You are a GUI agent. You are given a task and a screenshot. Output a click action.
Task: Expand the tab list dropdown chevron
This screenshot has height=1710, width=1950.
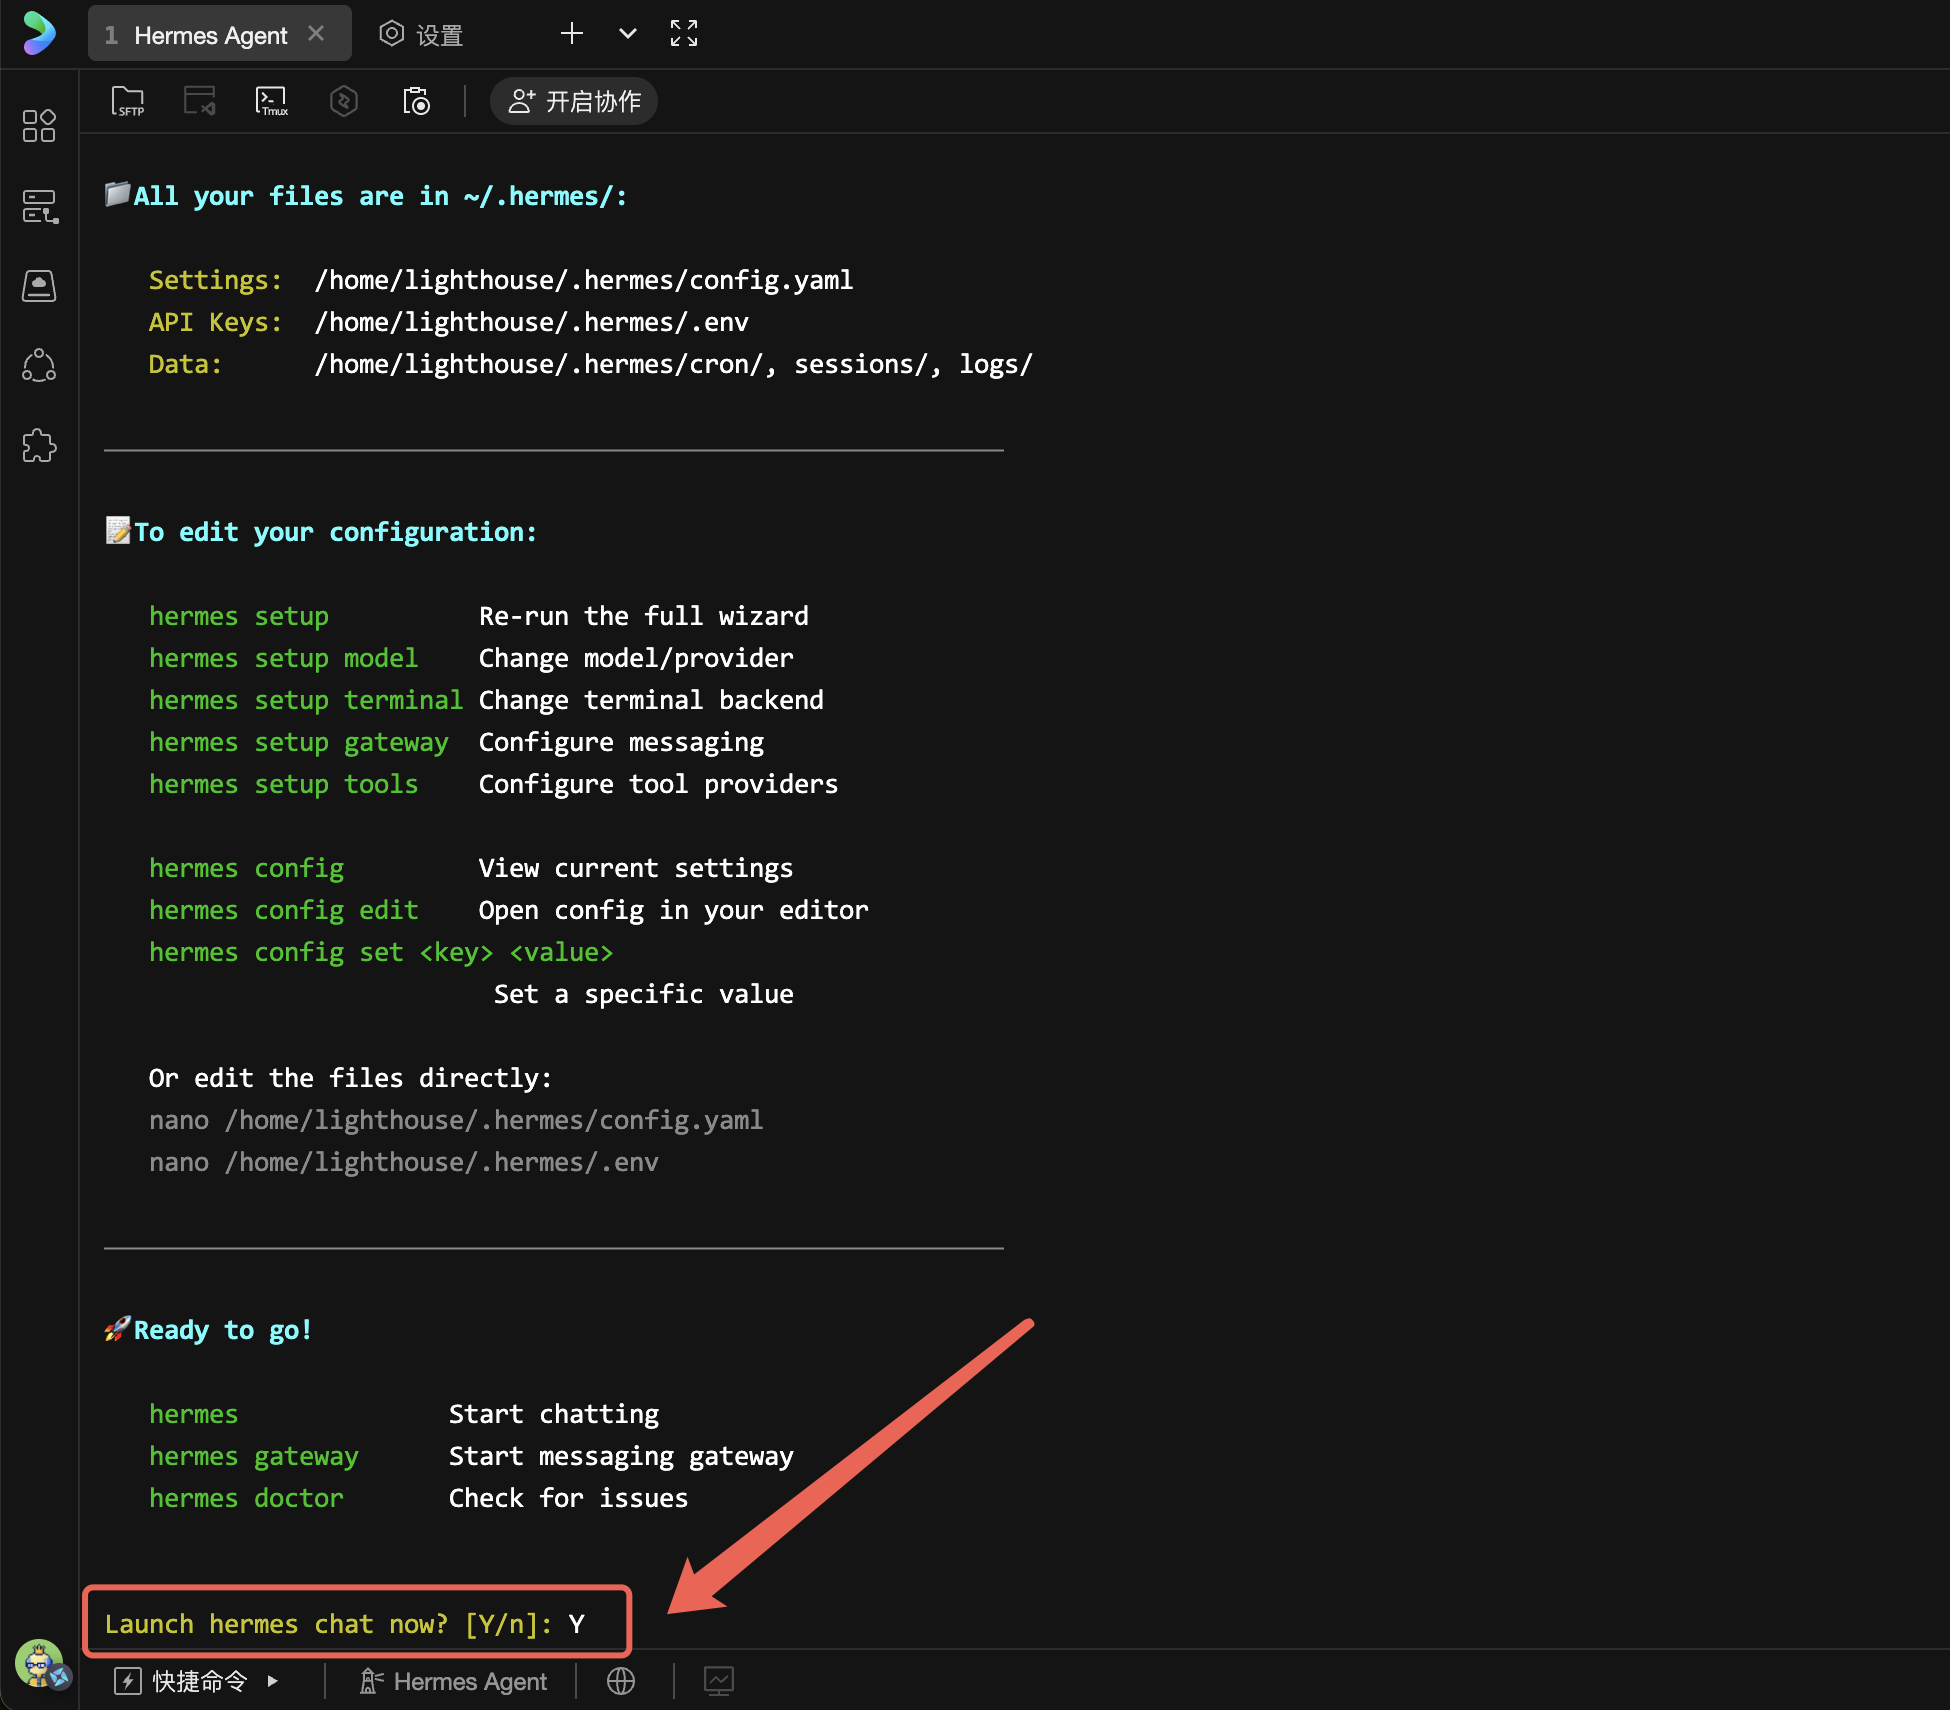click(628, 34)
